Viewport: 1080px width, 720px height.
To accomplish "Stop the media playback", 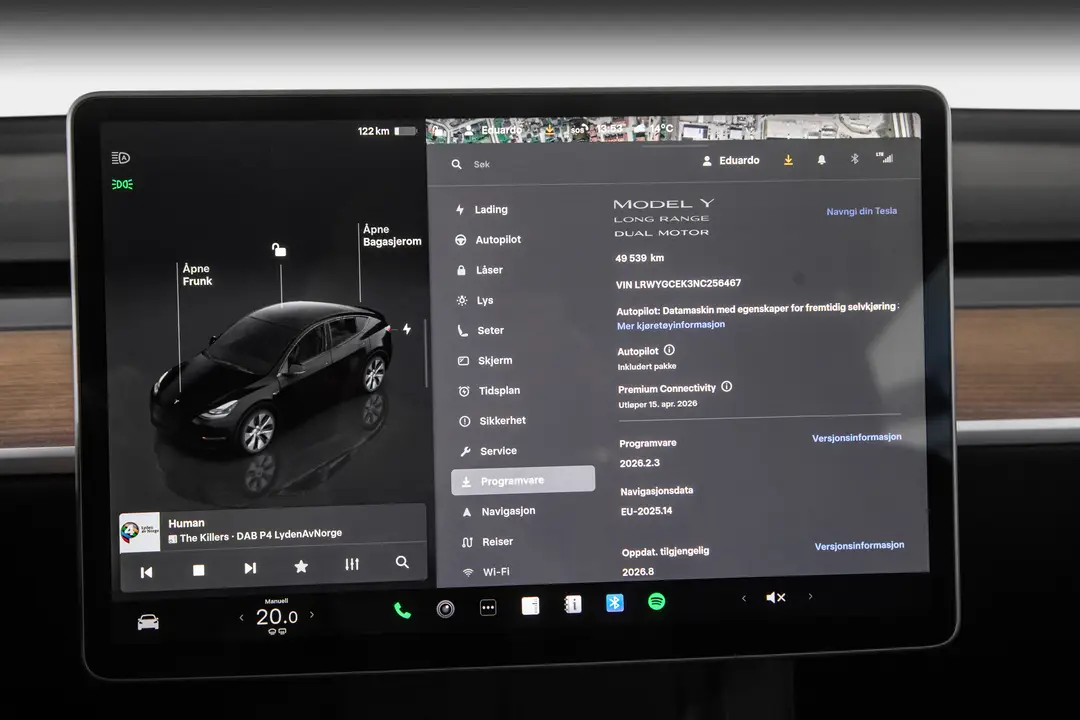I will (x=198, y=570).
